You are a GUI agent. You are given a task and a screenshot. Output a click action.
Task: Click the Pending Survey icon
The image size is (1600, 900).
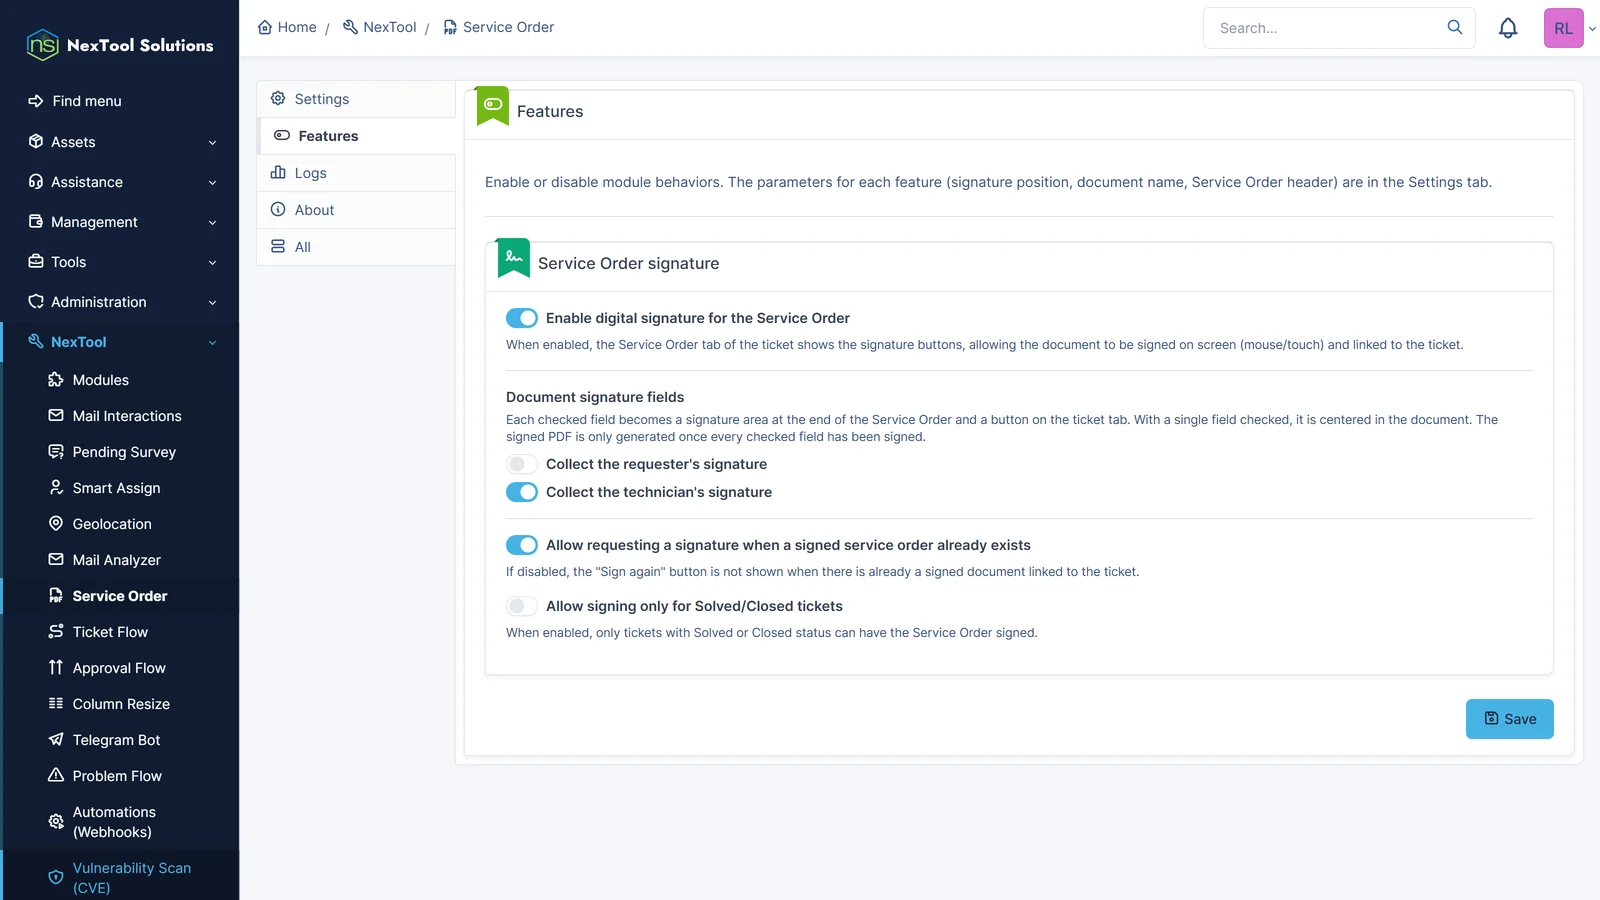(56, 452)
